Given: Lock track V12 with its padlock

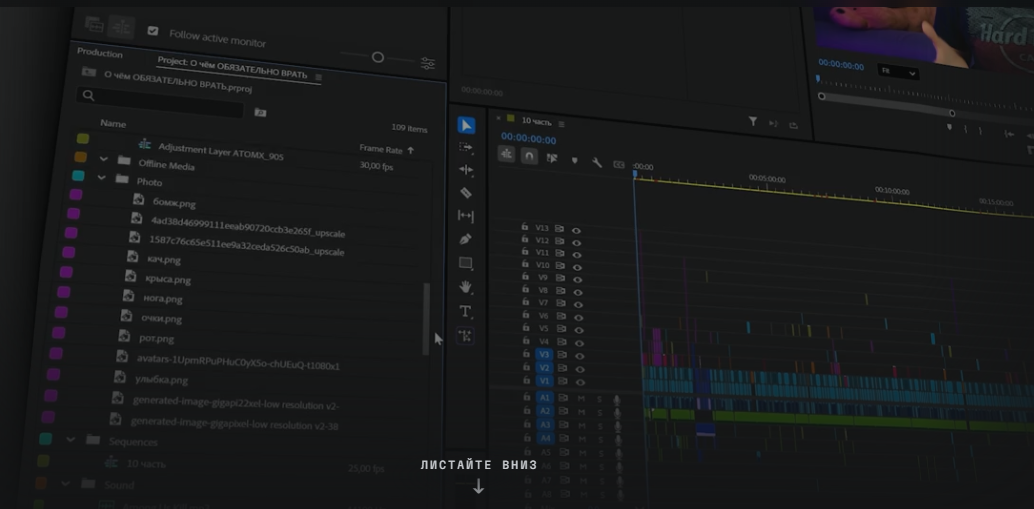Looking at the screenshot, I should point(525,239).
